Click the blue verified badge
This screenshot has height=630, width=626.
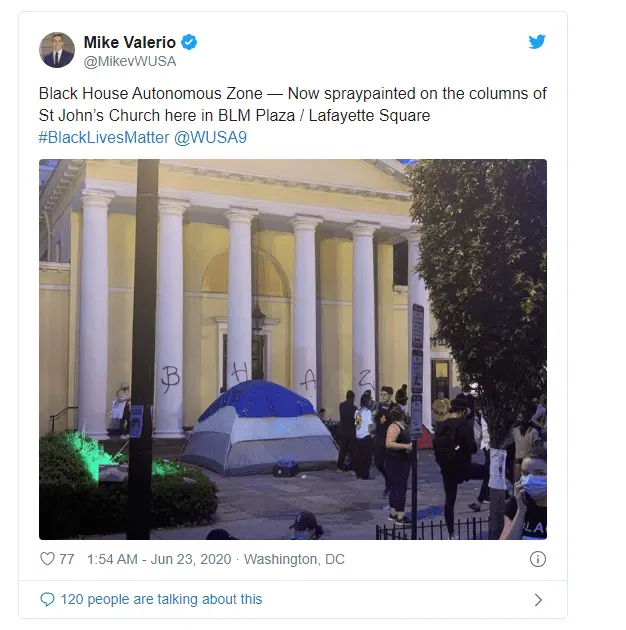(189, 42)
